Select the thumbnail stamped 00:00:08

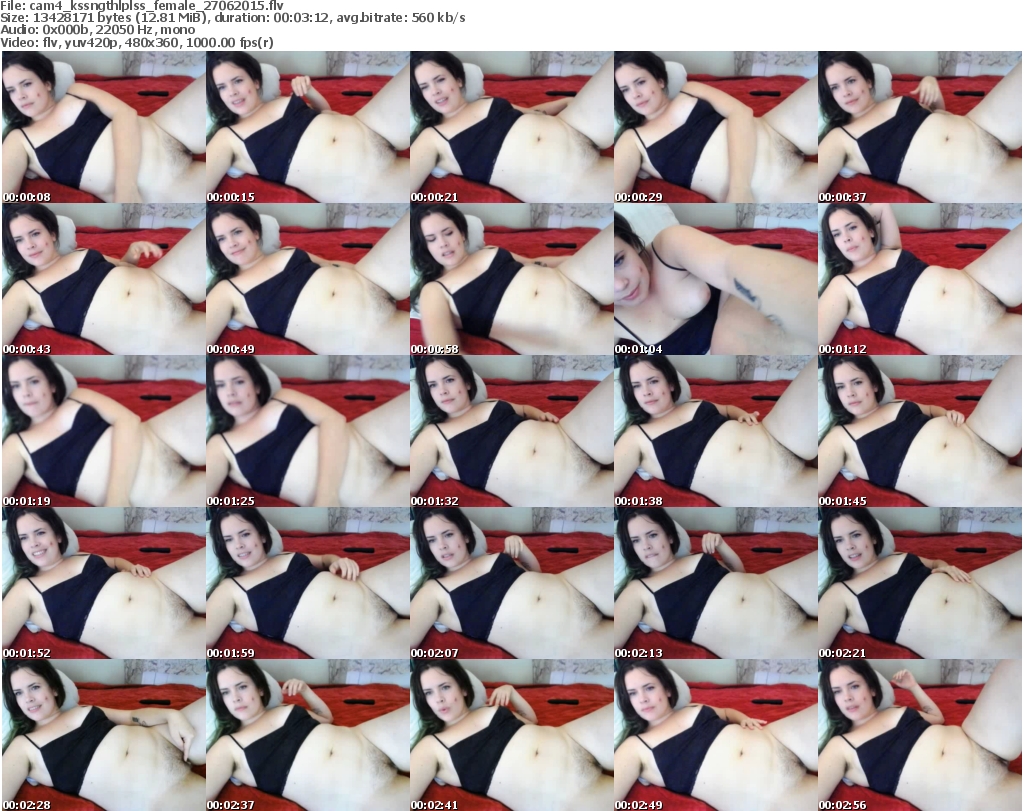click(104, 127)
